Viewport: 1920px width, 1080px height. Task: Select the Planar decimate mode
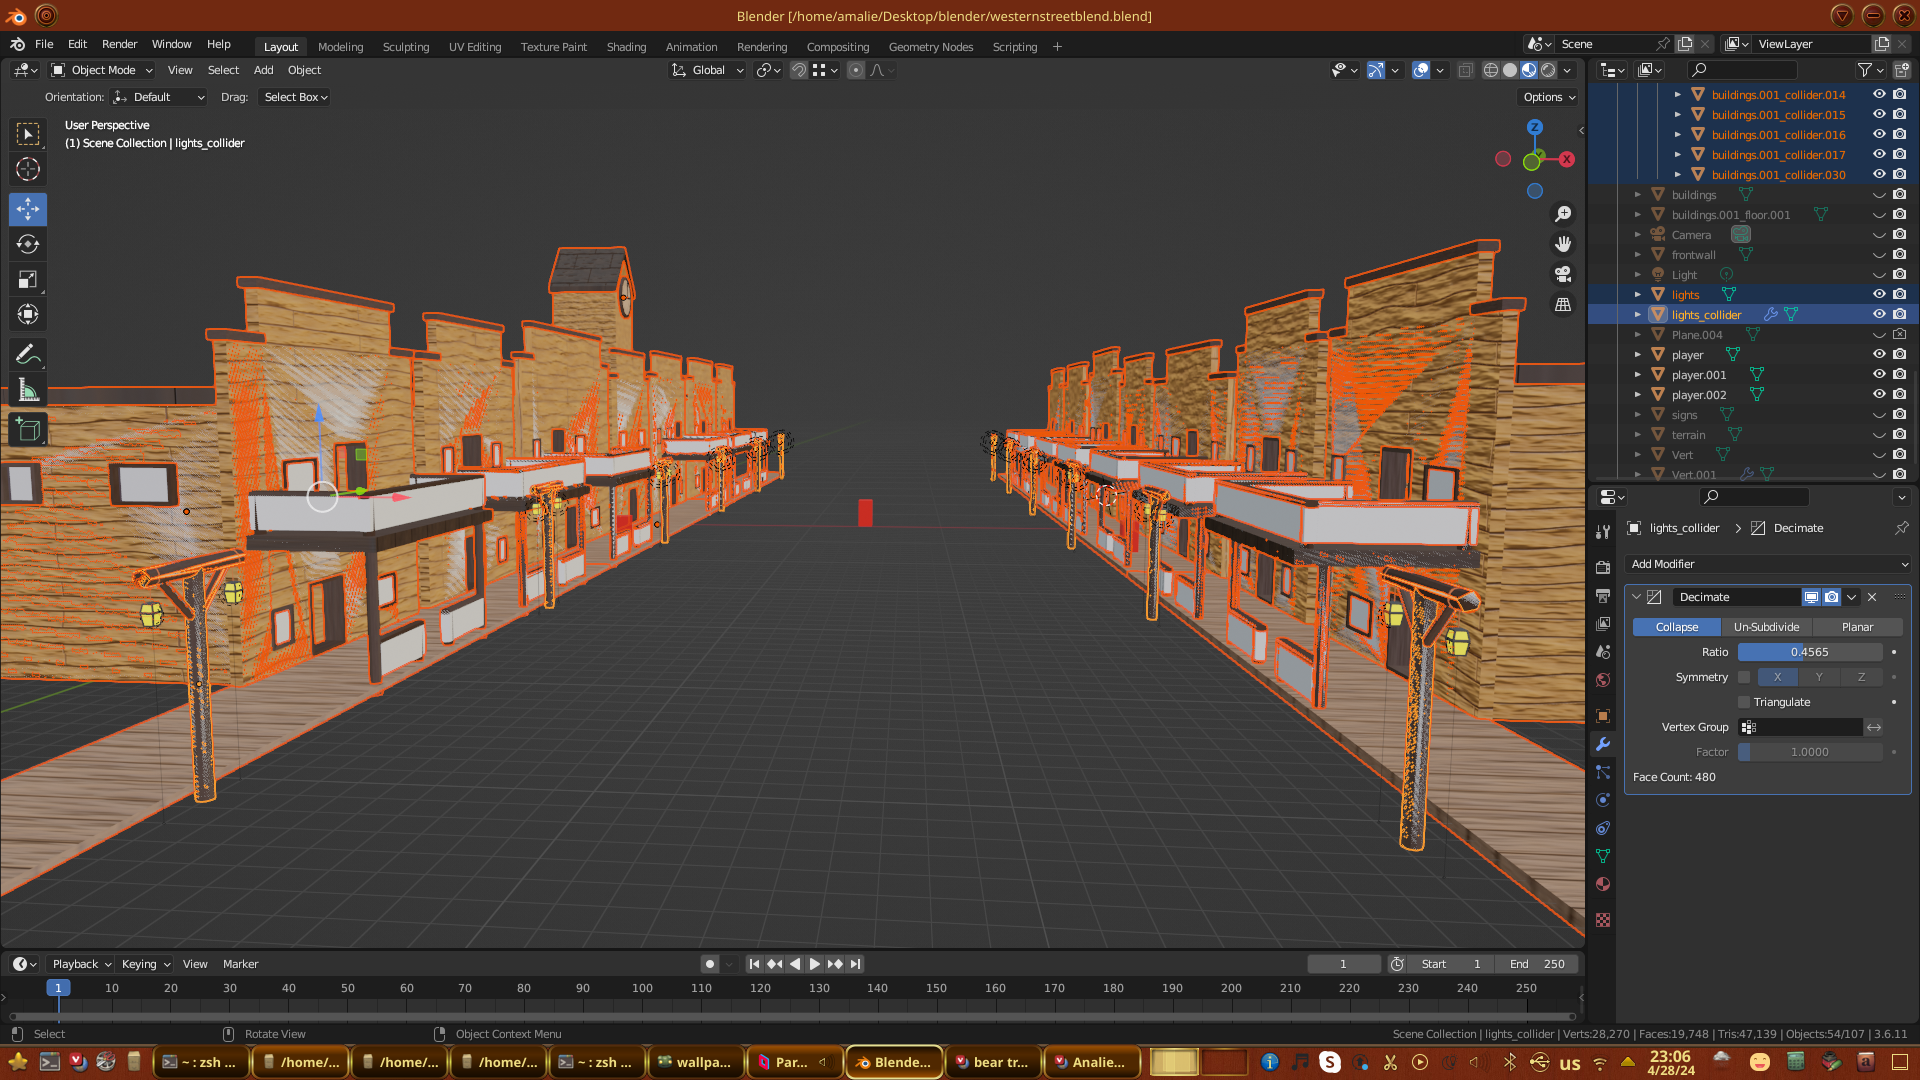point(1857,627)
